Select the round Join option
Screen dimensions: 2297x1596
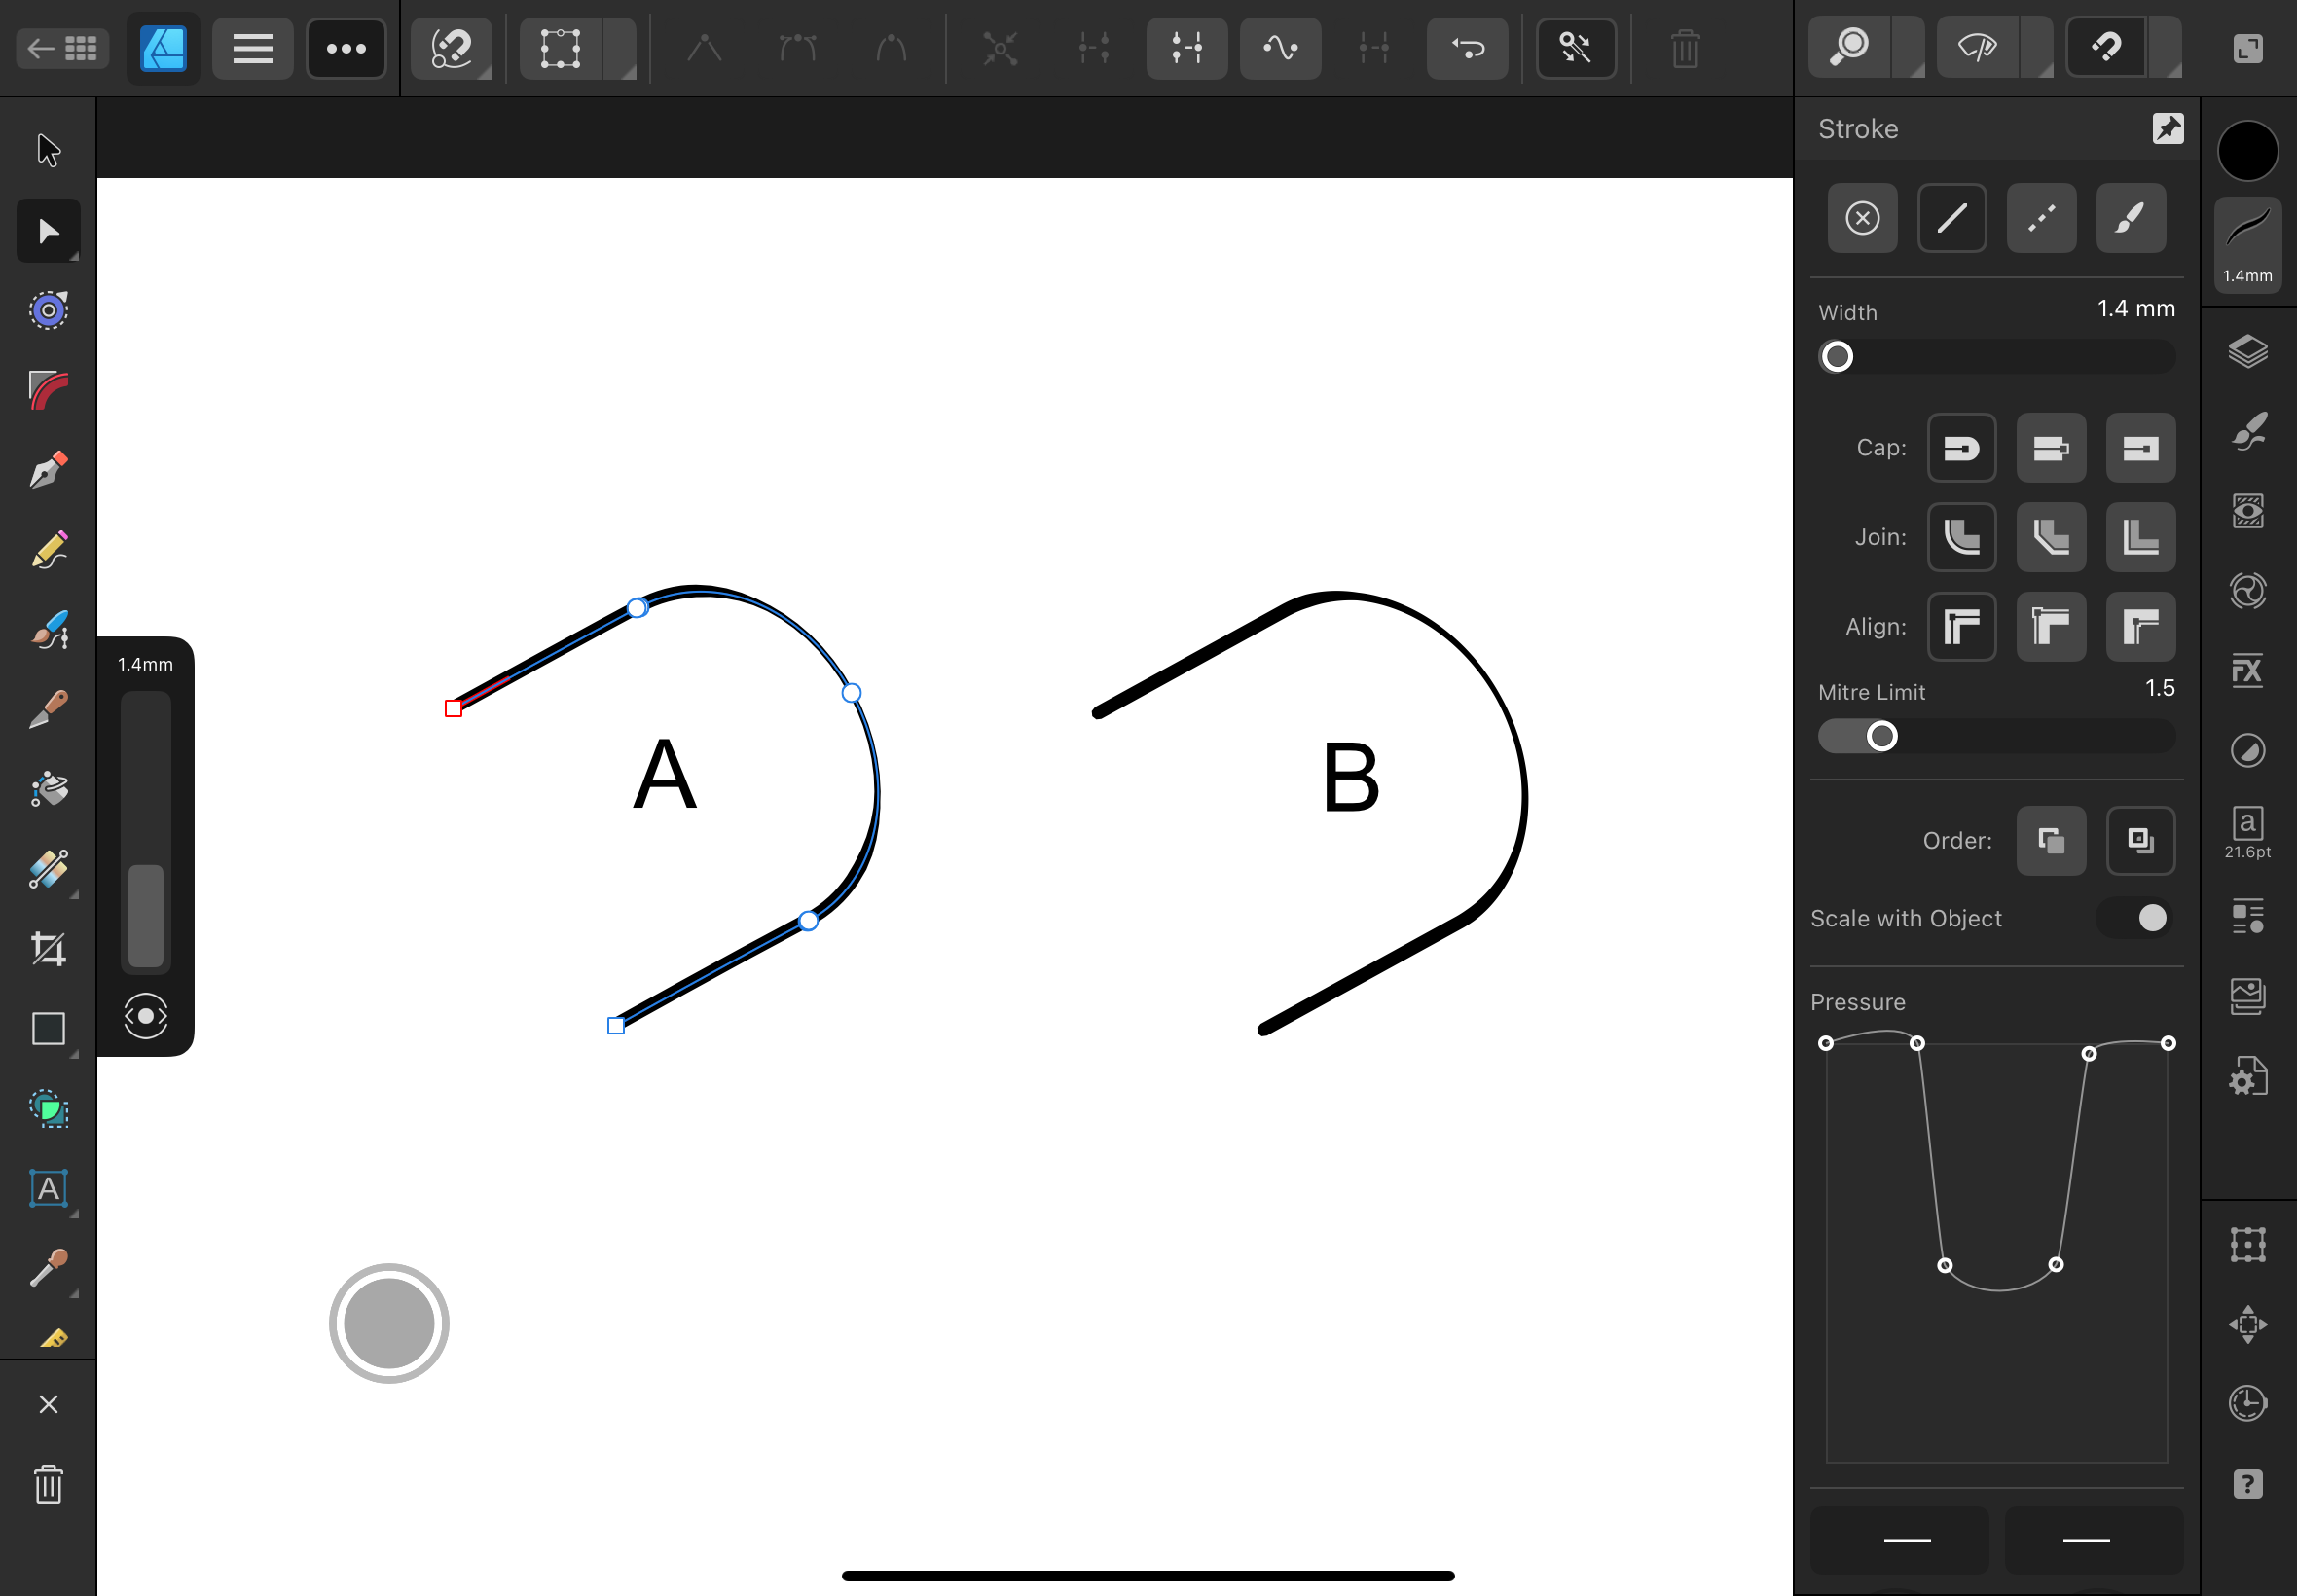coord(1961,537)
